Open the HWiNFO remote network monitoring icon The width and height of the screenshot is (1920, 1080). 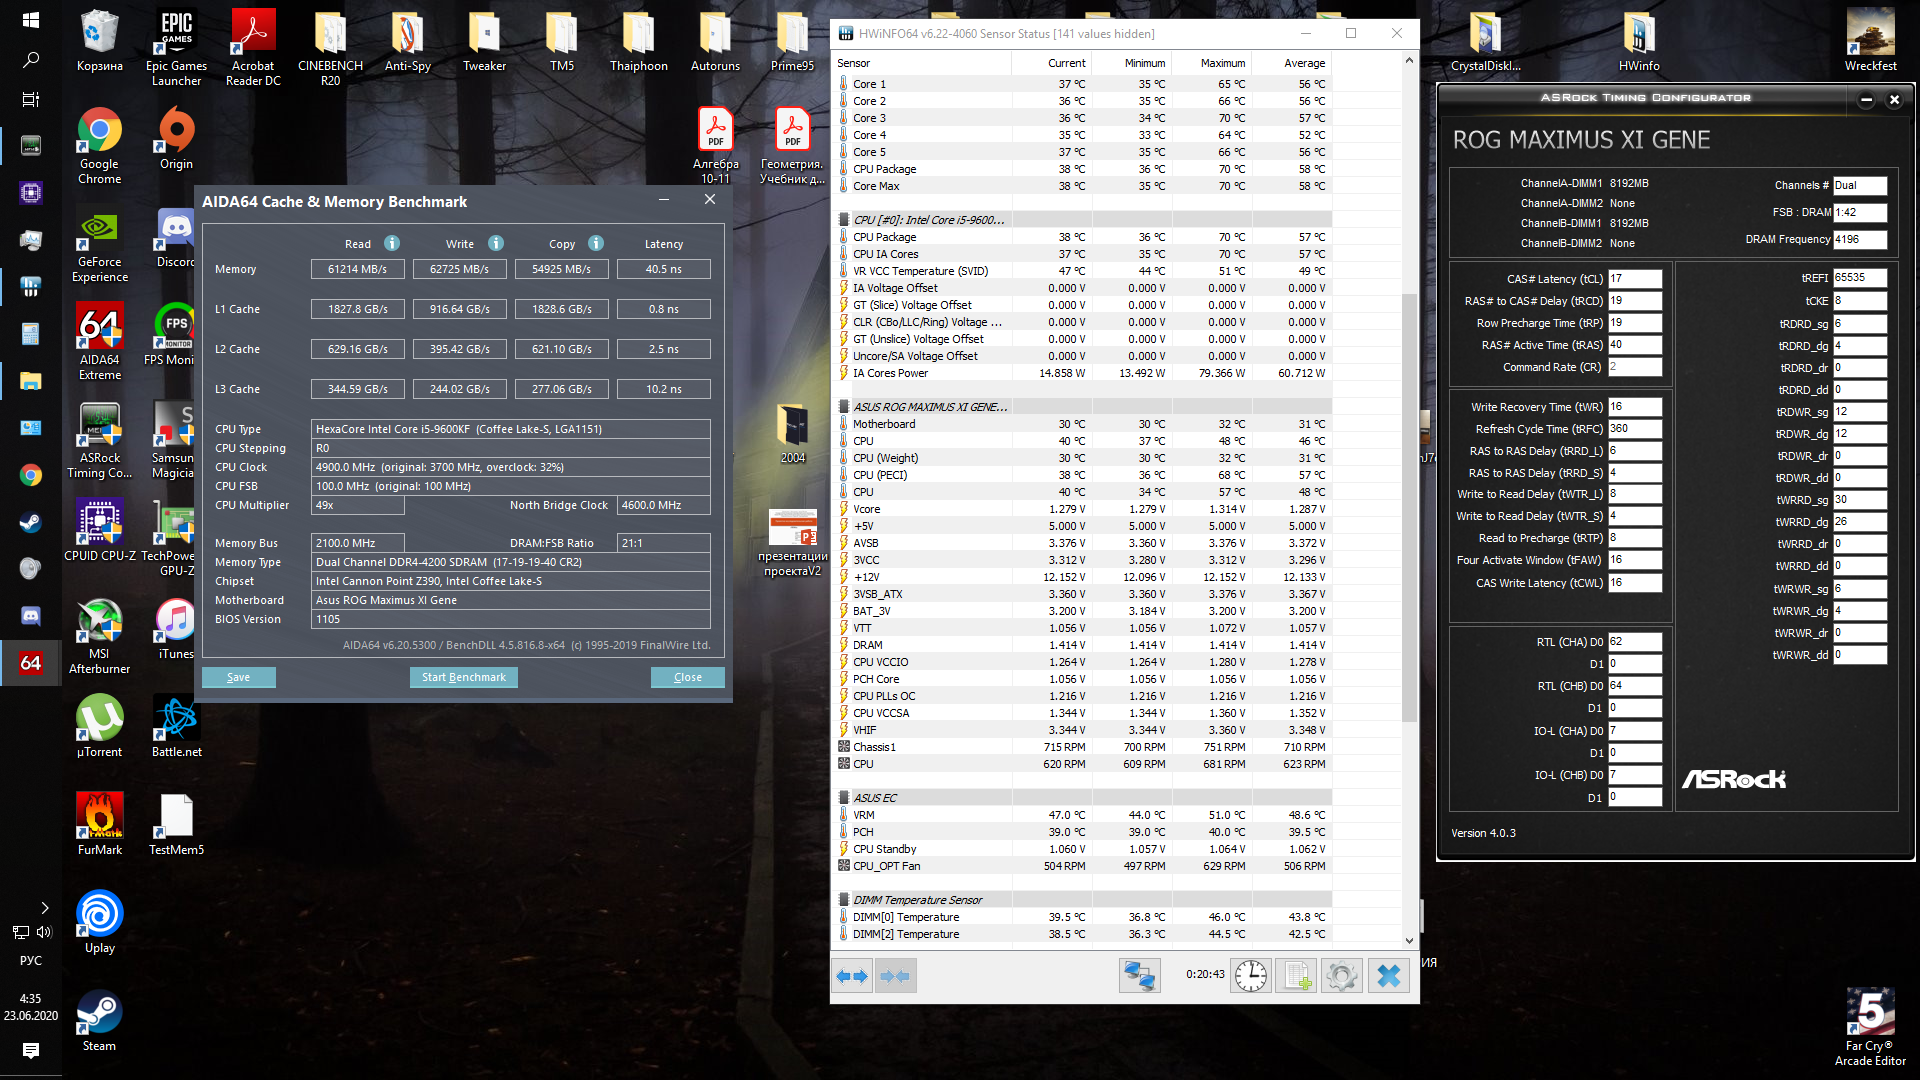pyautogui.click(x=1139, y=976)
